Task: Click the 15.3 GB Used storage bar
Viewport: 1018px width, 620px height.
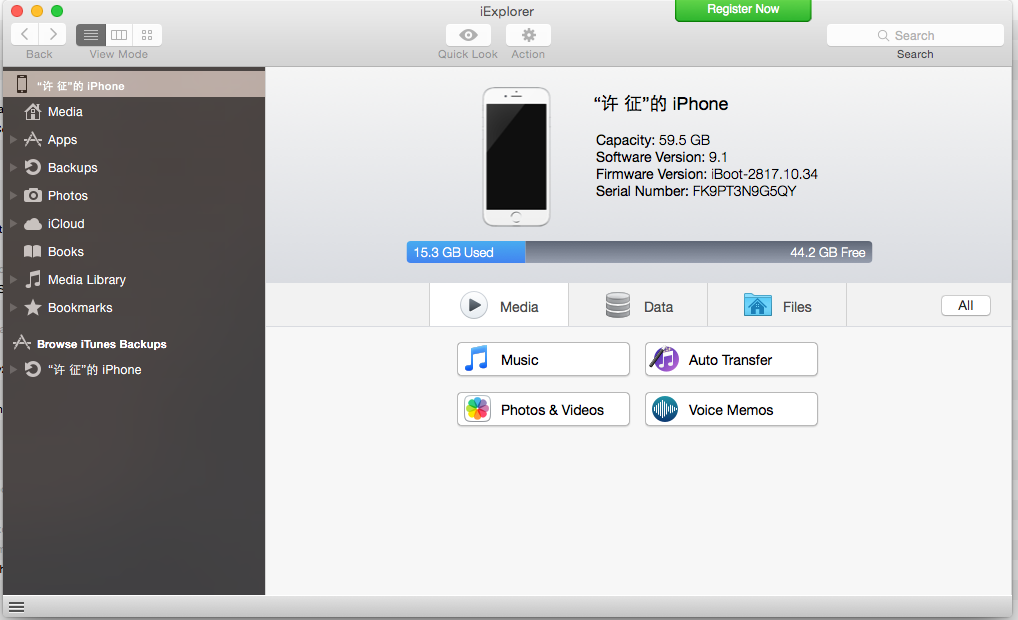Action: pos(466,252)
